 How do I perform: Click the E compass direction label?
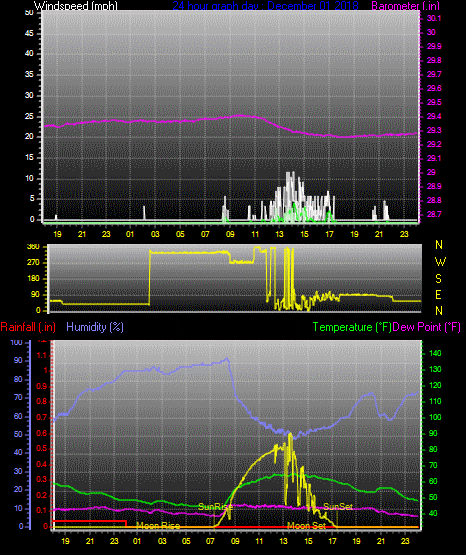tap(438, 295)
